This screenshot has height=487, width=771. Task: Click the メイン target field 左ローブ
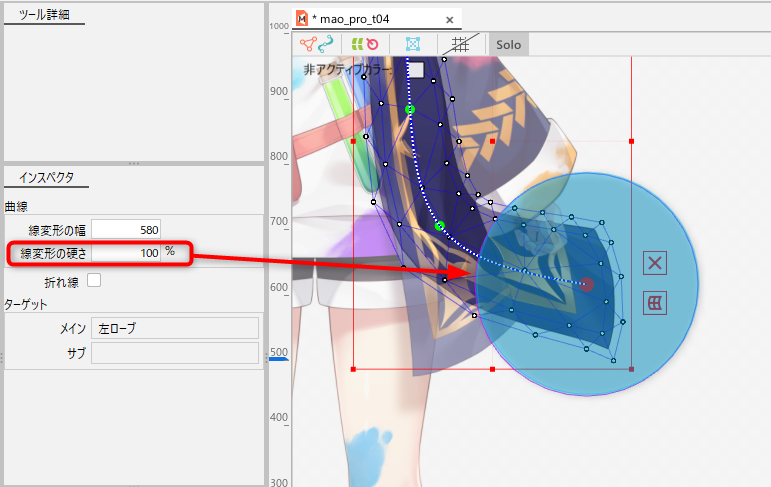[174, 328]
